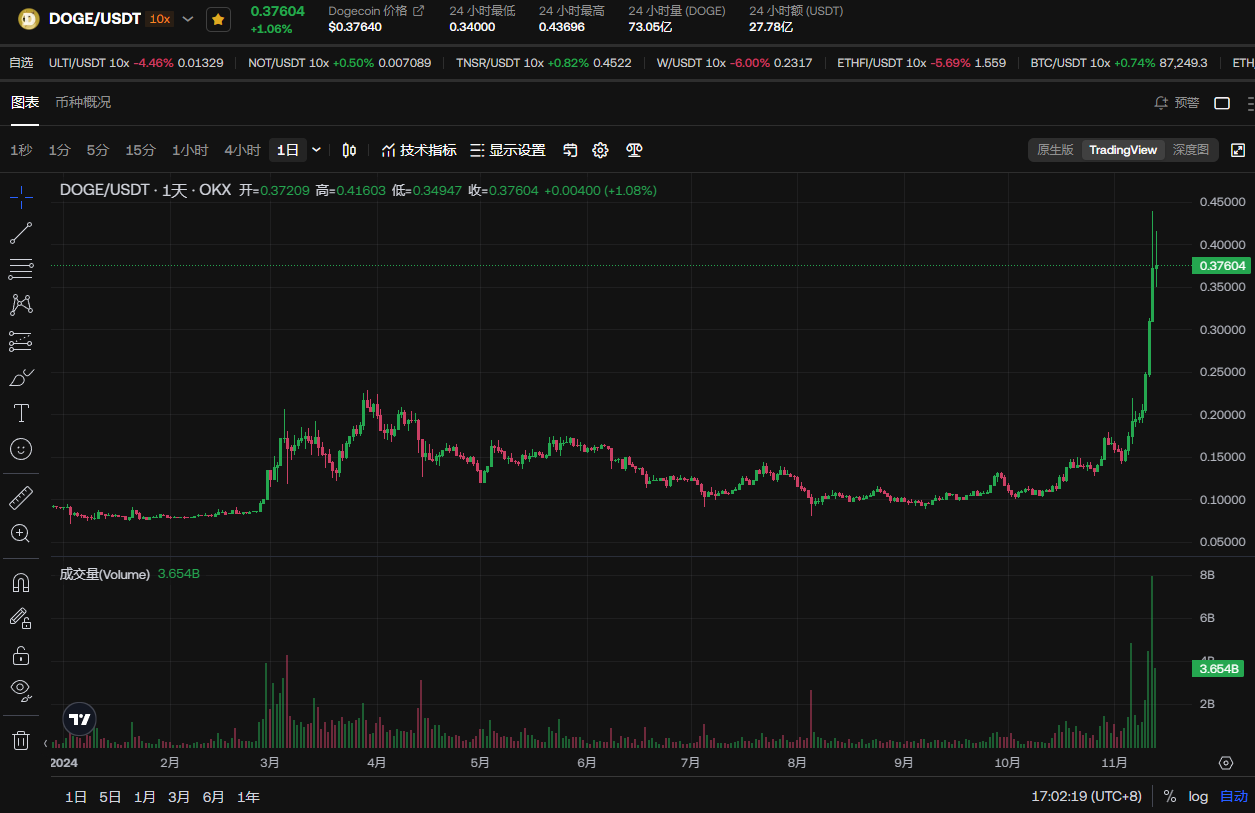This screenshot has width=1255, height=813.
Task: Select the 4小时 timeframe
Action: click(242, 150)
